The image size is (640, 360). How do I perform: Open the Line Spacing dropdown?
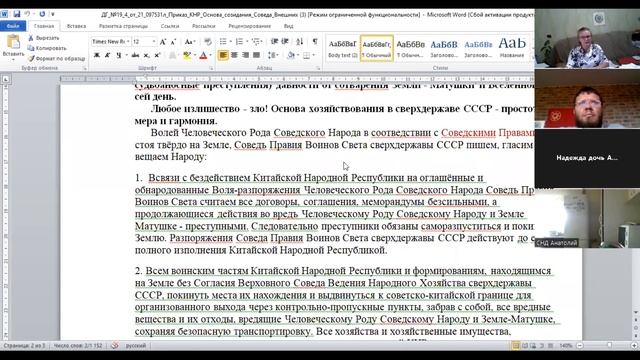273,55
